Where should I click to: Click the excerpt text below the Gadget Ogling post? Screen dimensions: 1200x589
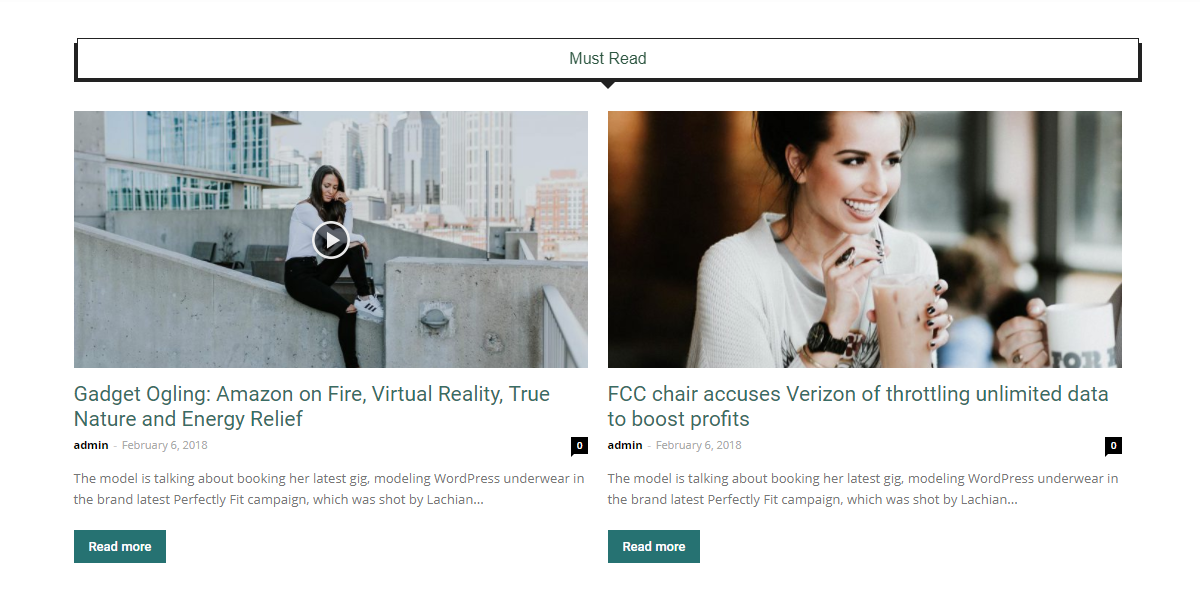click(x=329, y=489)
